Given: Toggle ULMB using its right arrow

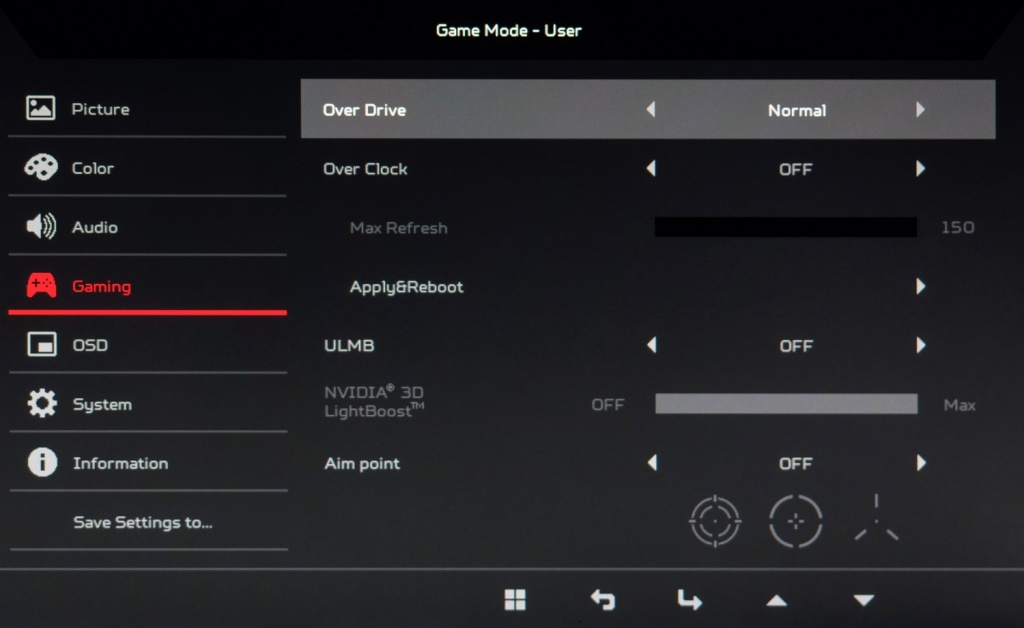Looking at the screenshot, I should tap(920, 345).
